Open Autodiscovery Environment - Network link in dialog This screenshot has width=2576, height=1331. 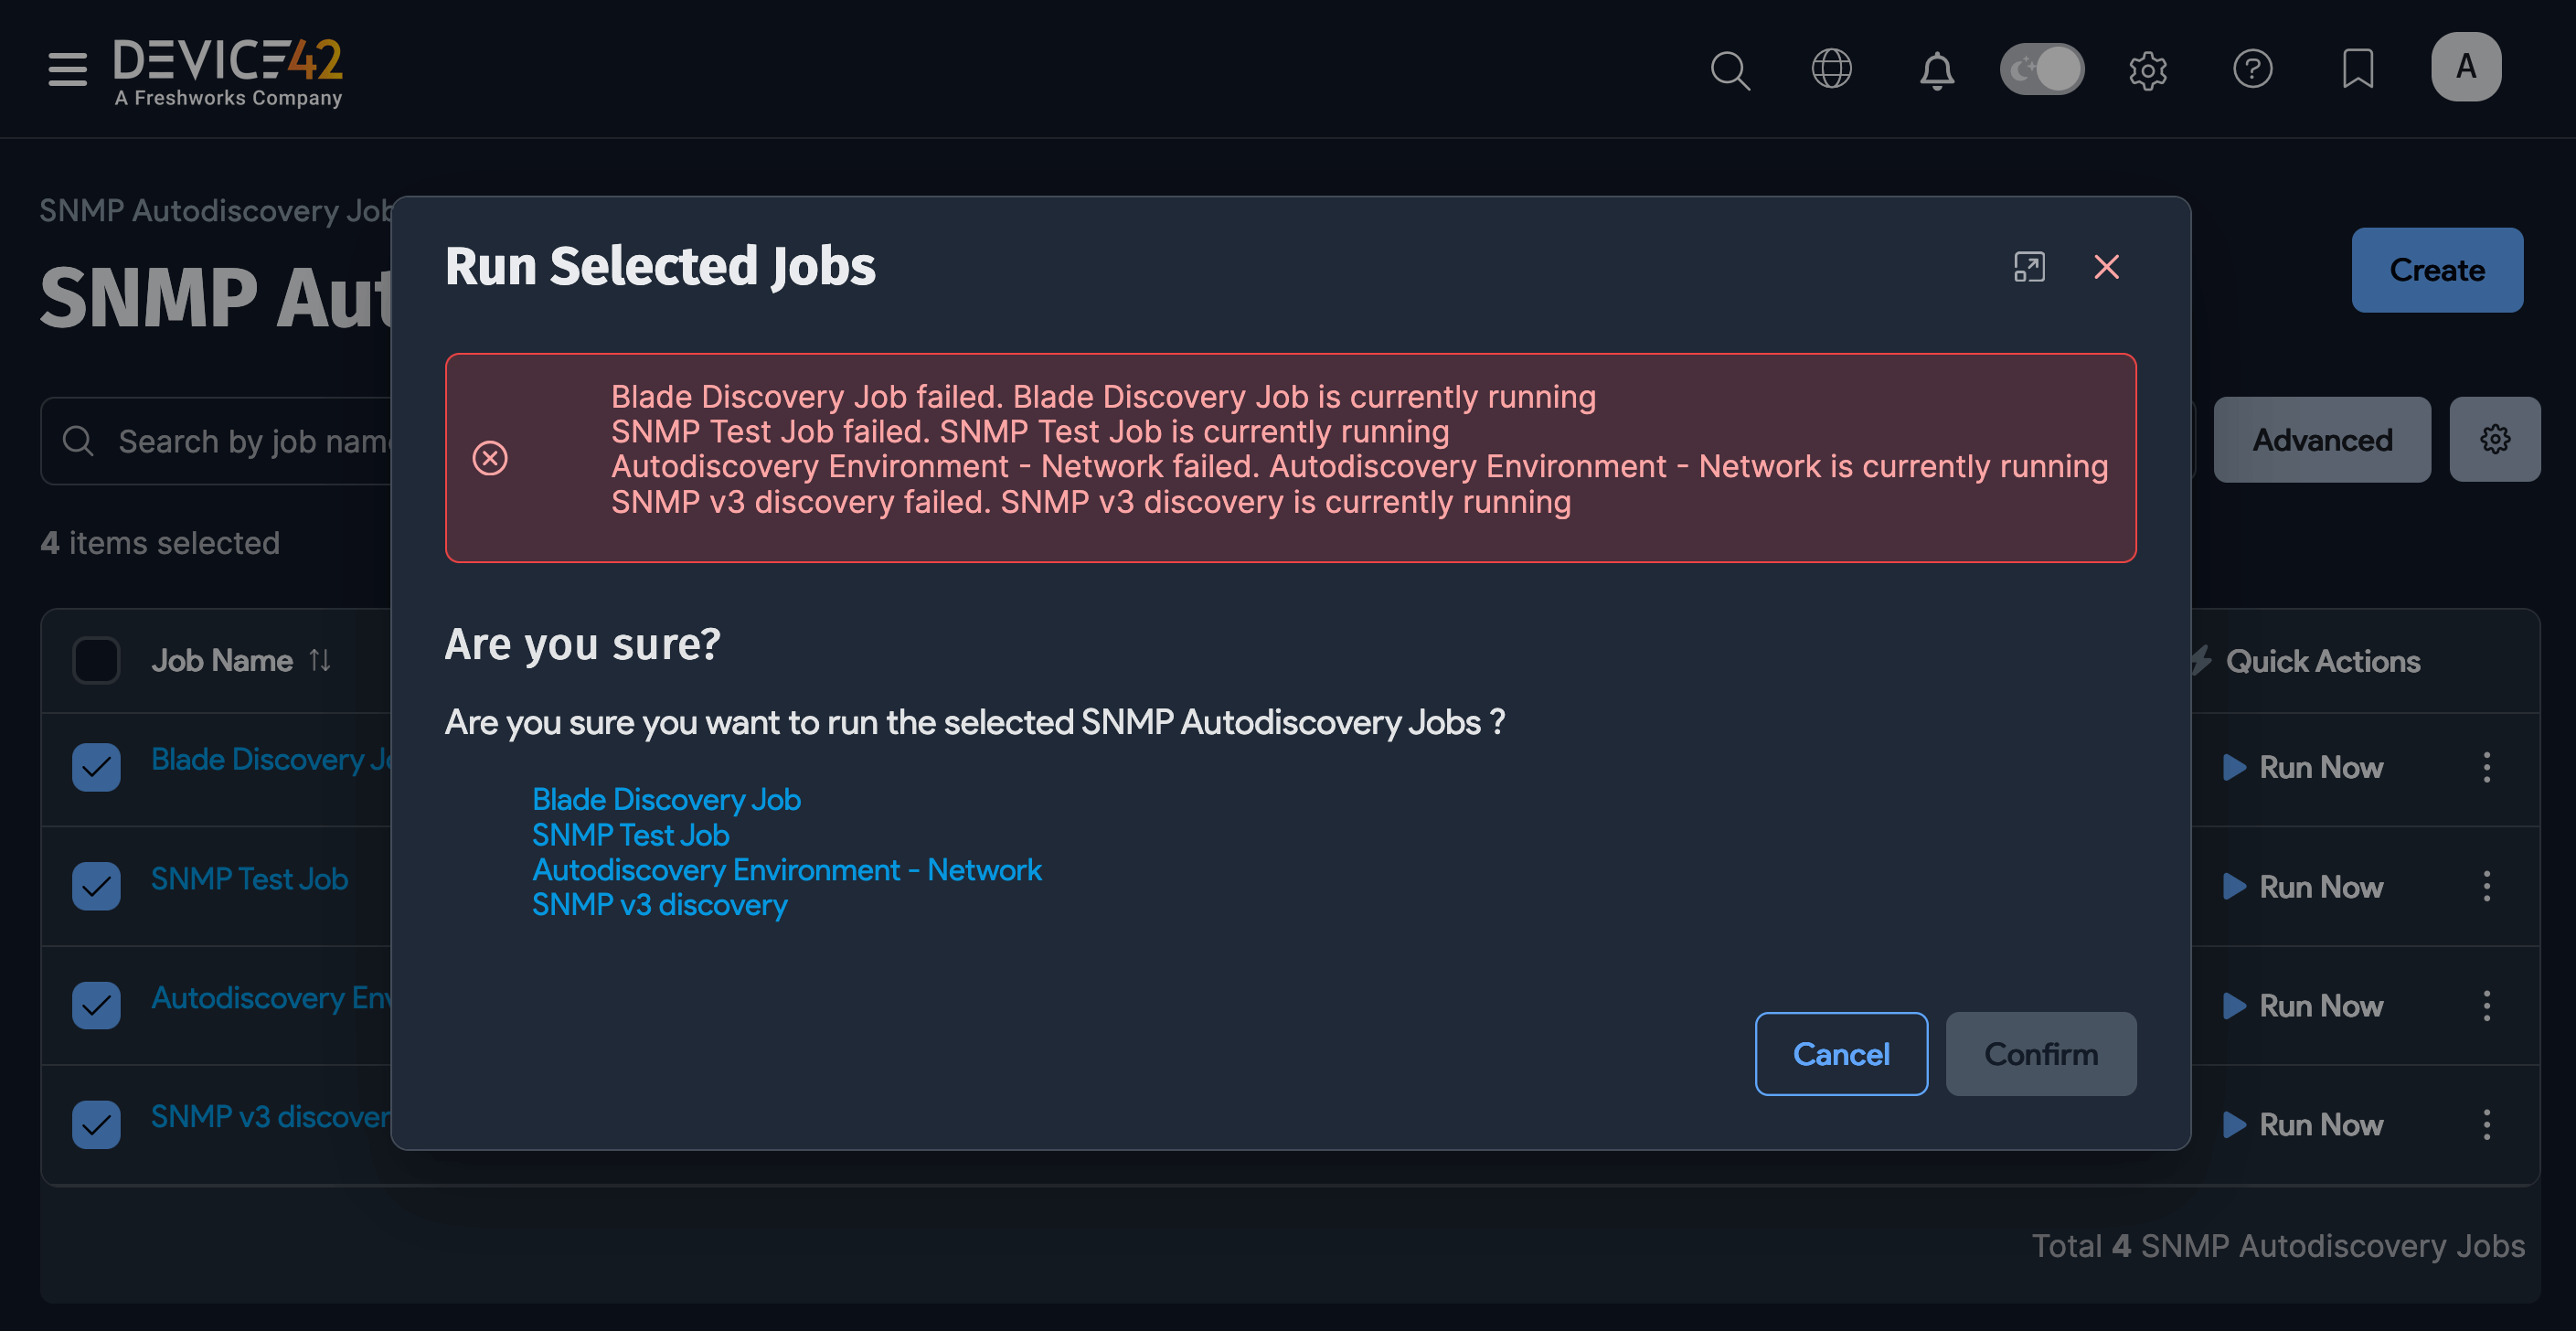pyautogui.click(x=786, y=869)
